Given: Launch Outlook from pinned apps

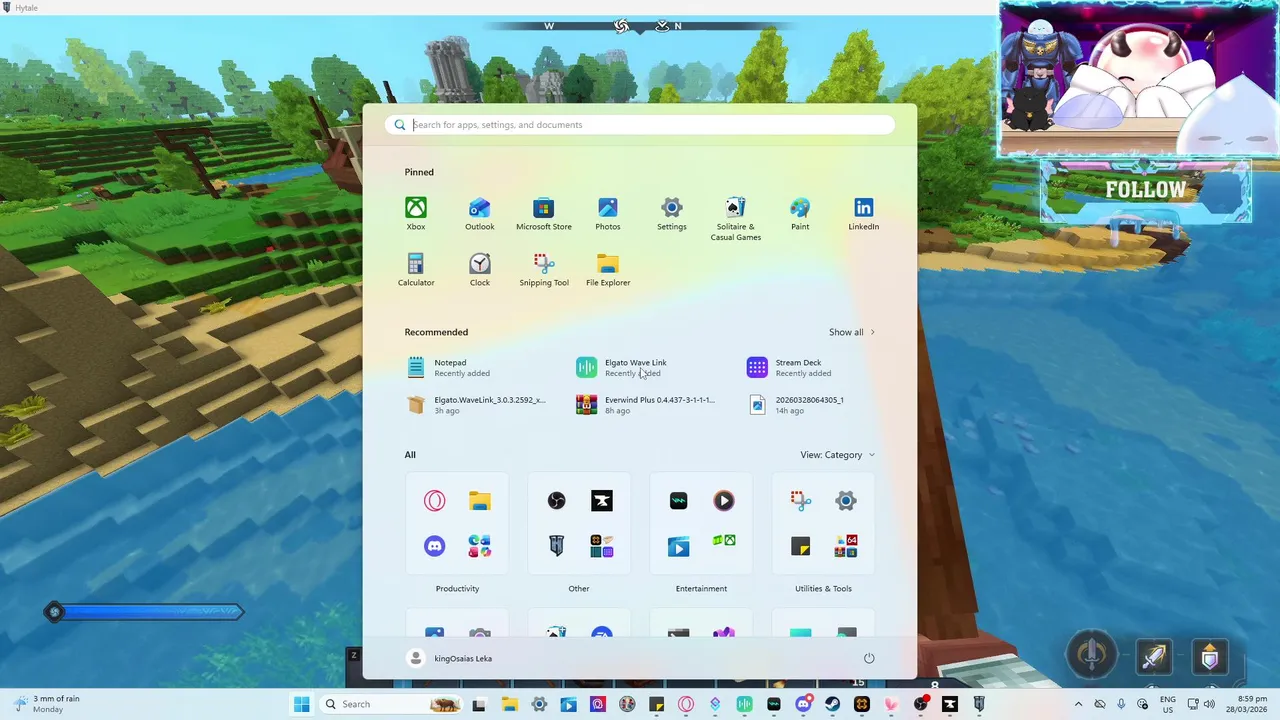Looking at the screenshot, I should click(x=480, y=213).
